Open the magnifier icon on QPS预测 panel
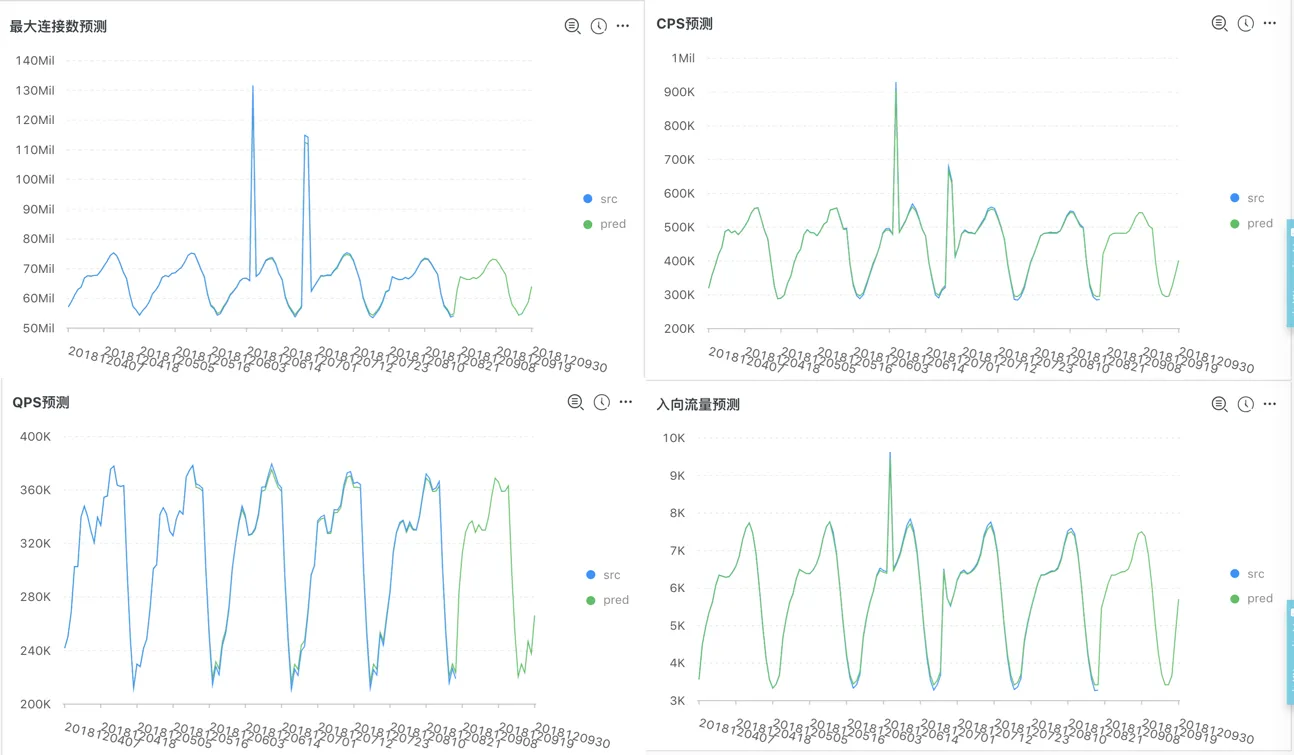Image resolution: width=1294 pixels, height=755 pixels. pyautogui.click(x=576, y=402)
